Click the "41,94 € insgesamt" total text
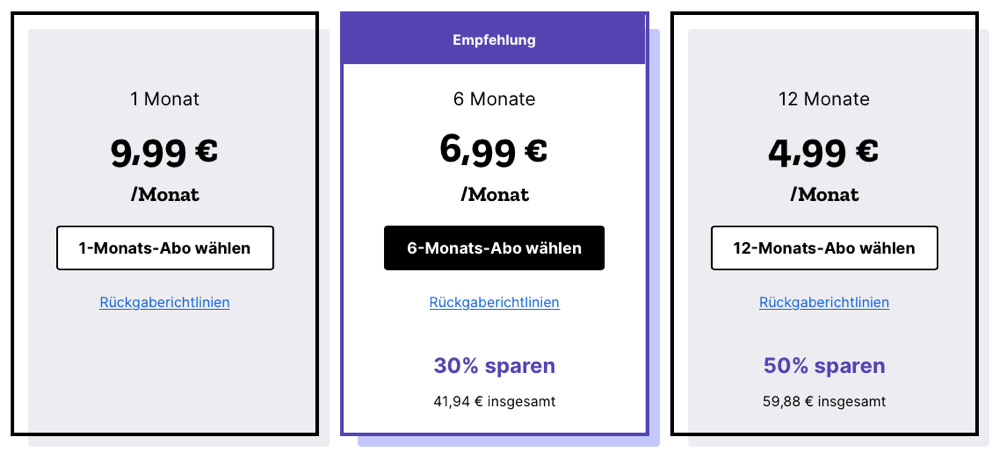 [494, 401]
